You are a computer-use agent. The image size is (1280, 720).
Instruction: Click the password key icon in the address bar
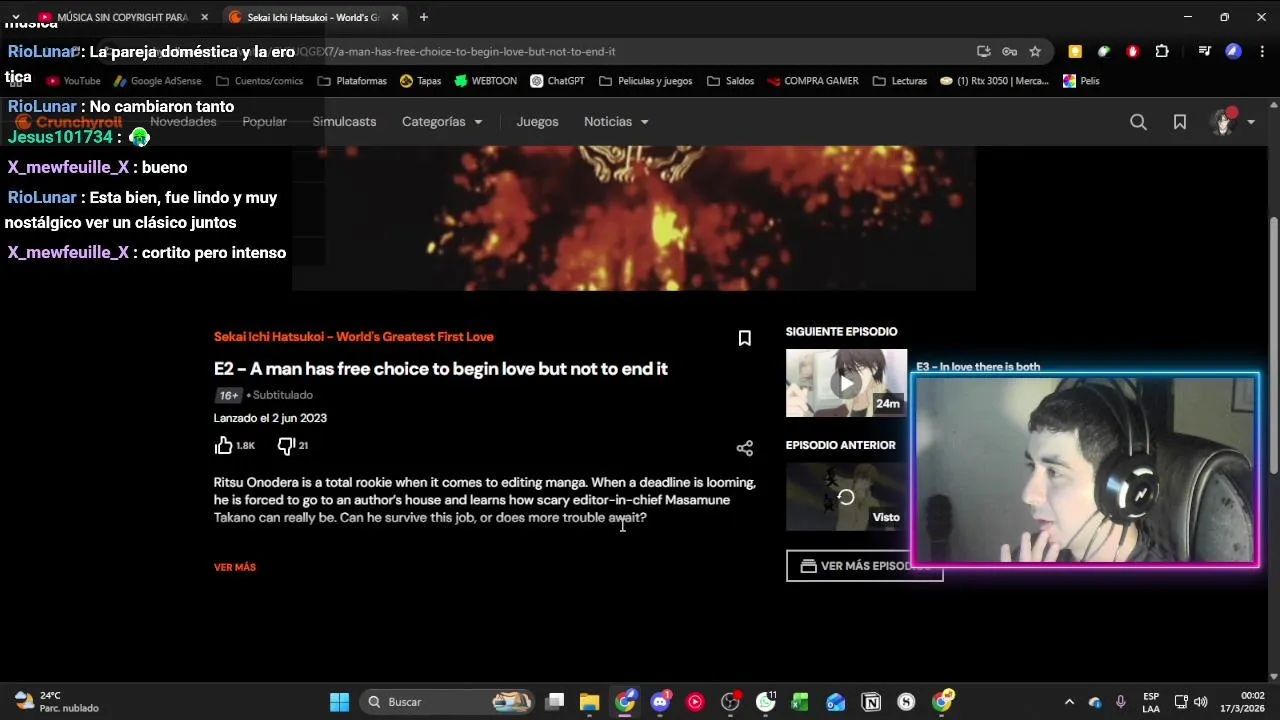(1010, 51)
